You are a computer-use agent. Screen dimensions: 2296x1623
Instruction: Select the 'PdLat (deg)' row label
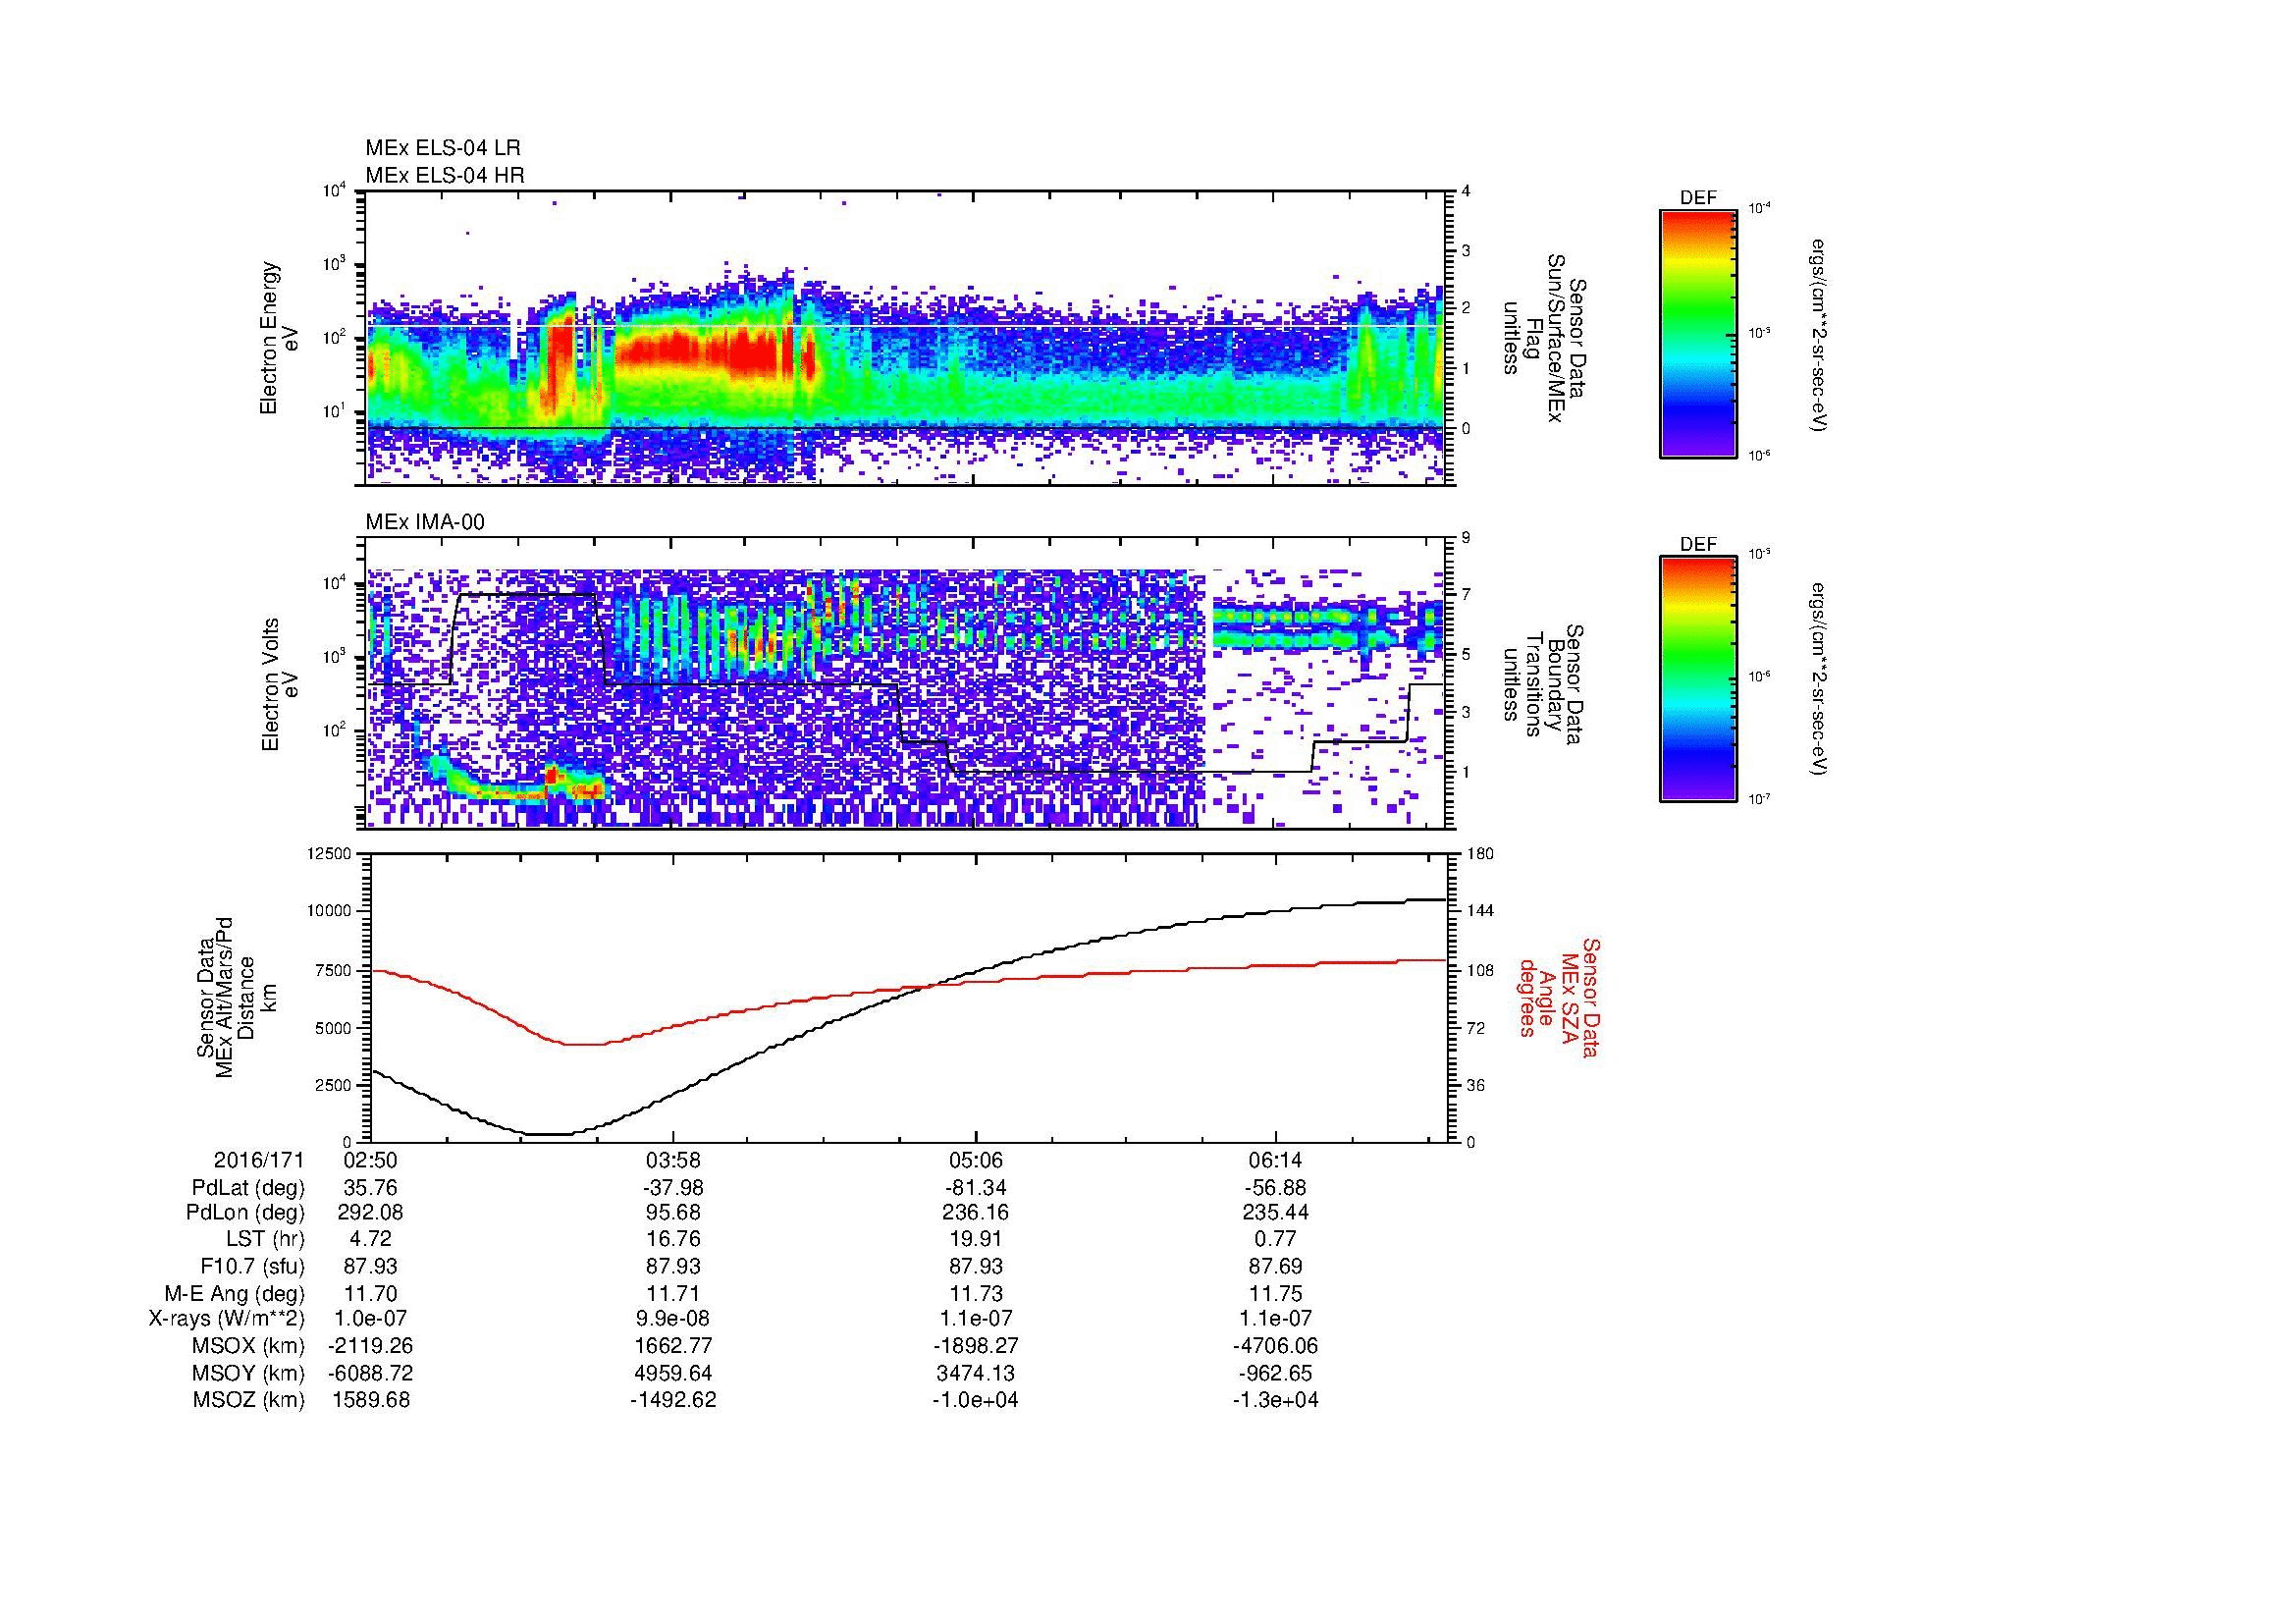248,1188
